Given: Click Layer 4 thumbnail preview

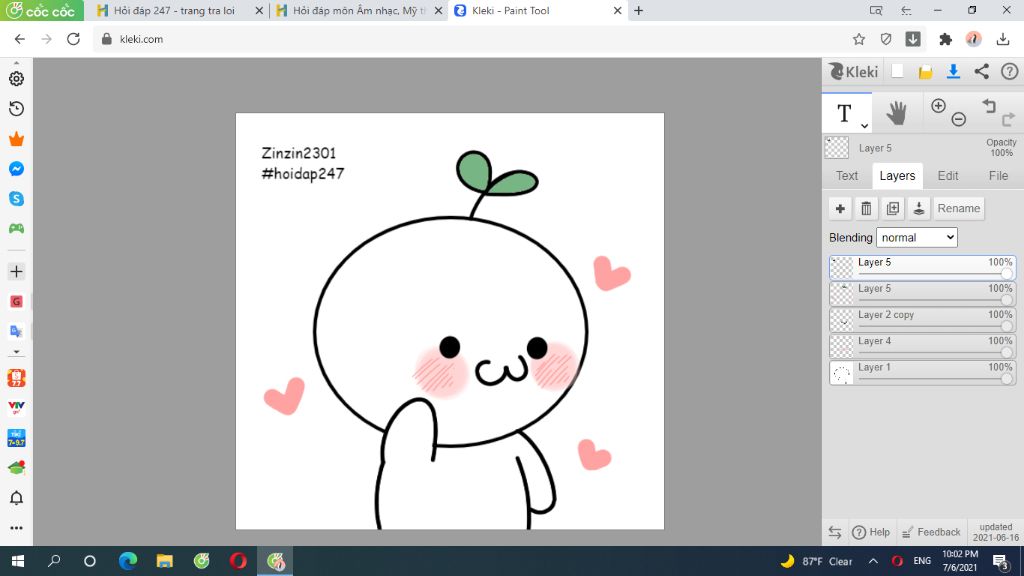Looking at the screenshot, I should point(841,346).
